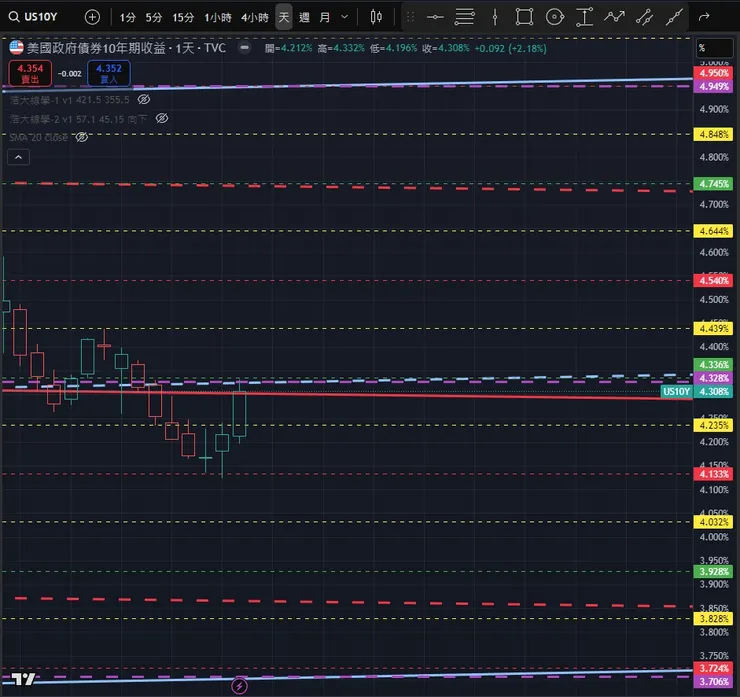Click the red 3.724% price label

(x=713, y=669)
